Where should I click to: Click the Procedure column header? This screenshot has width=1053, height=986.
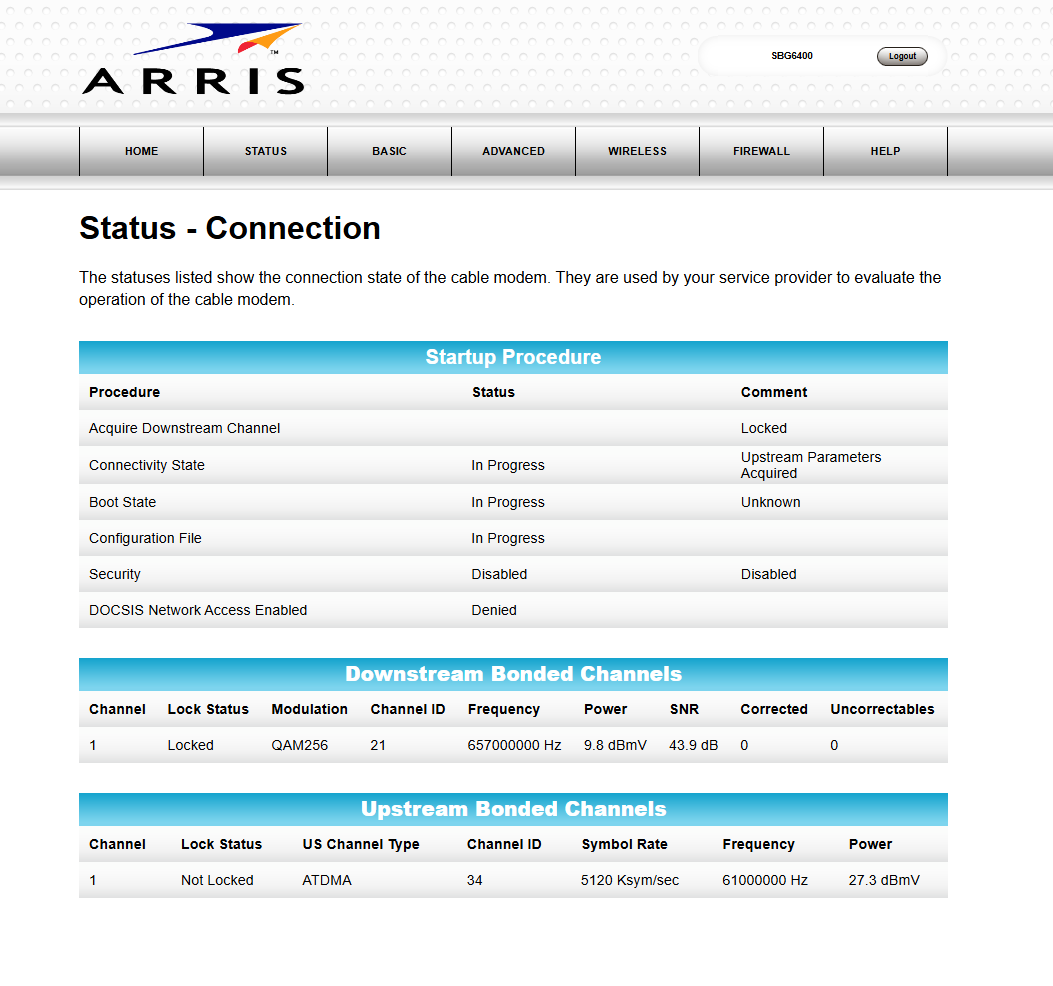[124, 392]
